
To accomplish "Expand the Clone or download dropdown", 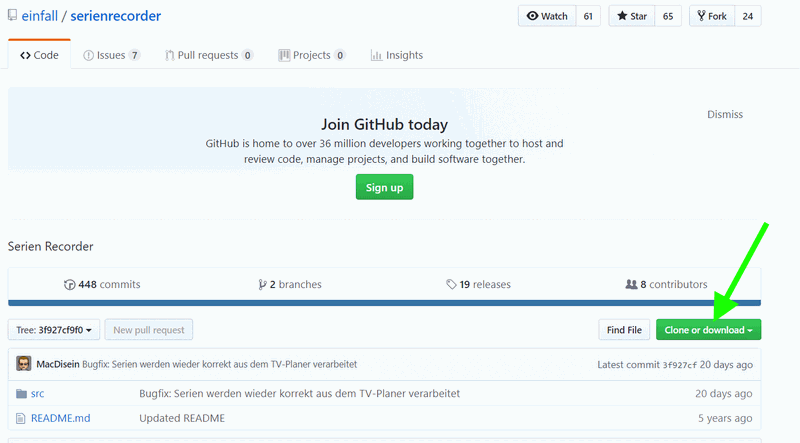I will 708,330.
